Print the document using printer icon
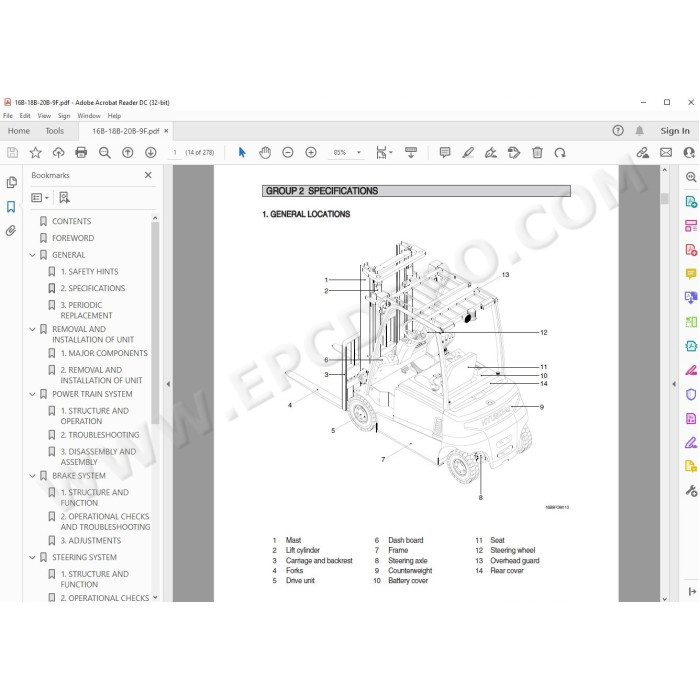 point(81,153)
